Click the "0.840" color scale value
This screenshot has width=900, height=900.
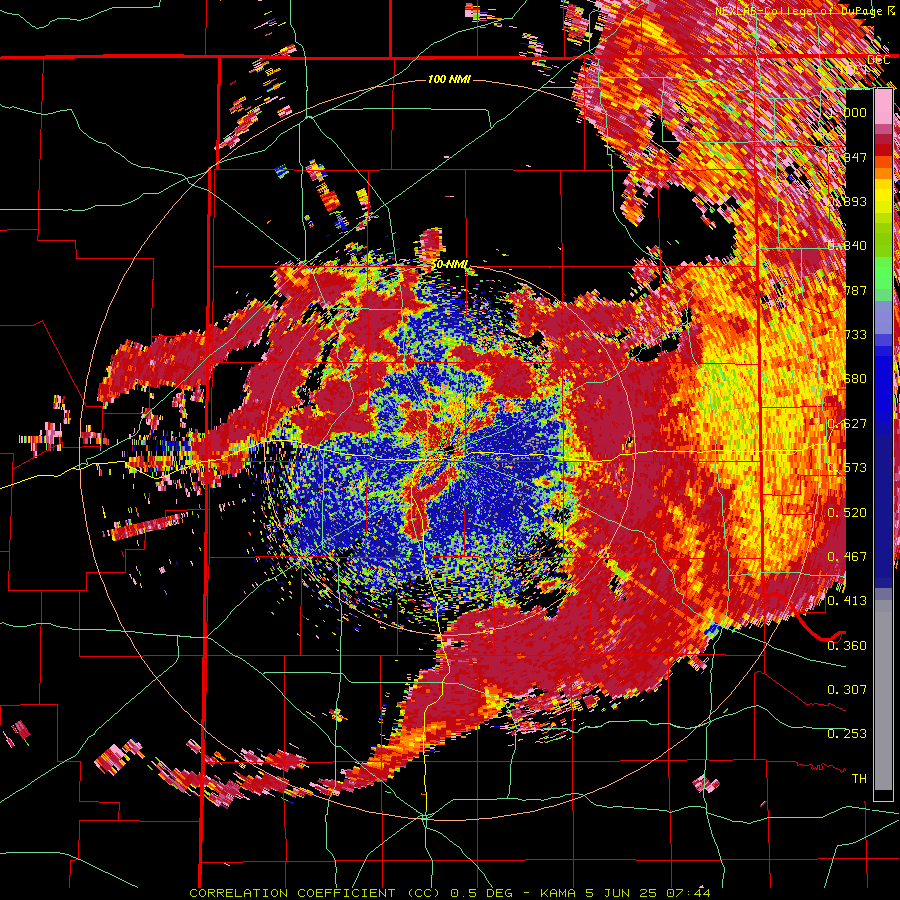[x=847, y=246]
